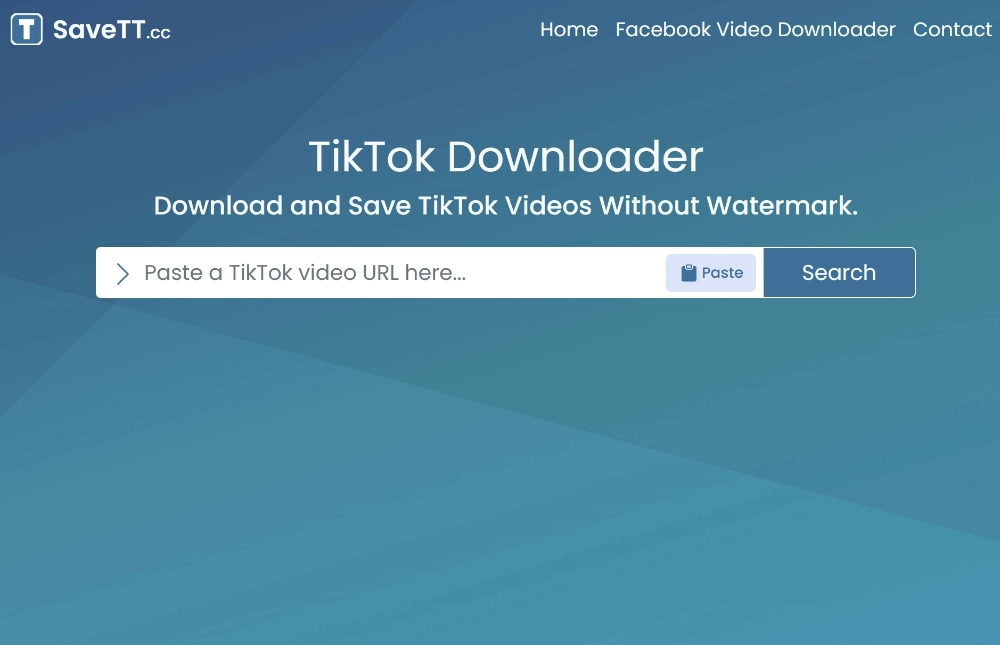Viewport: 1000px width, 645px height.
Task: Open Facebook Video Downloader page
Action: pos(755,29)
